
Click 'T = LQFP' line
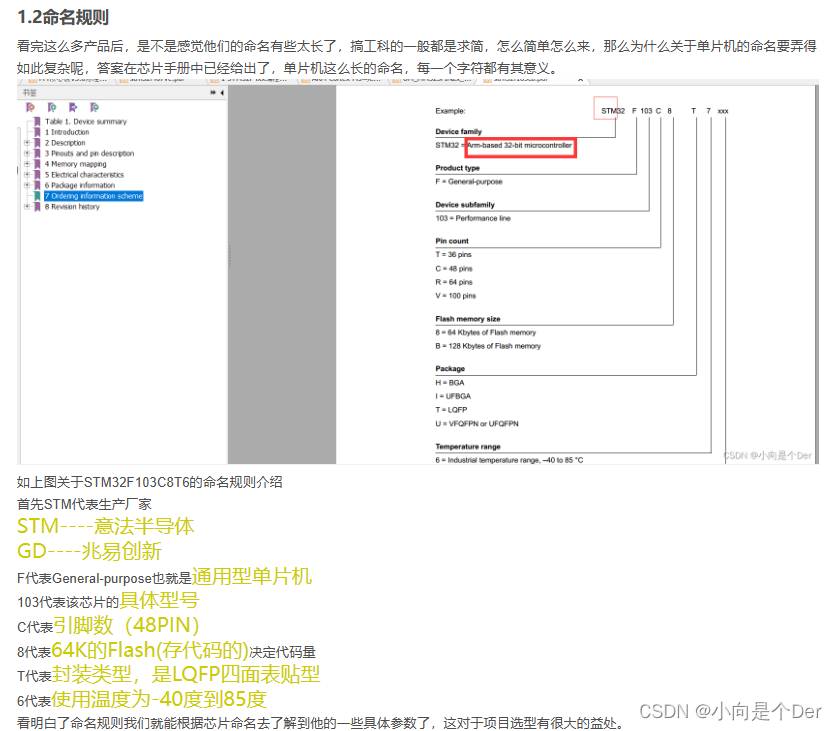pyautogui.click(x=451, y=410)
